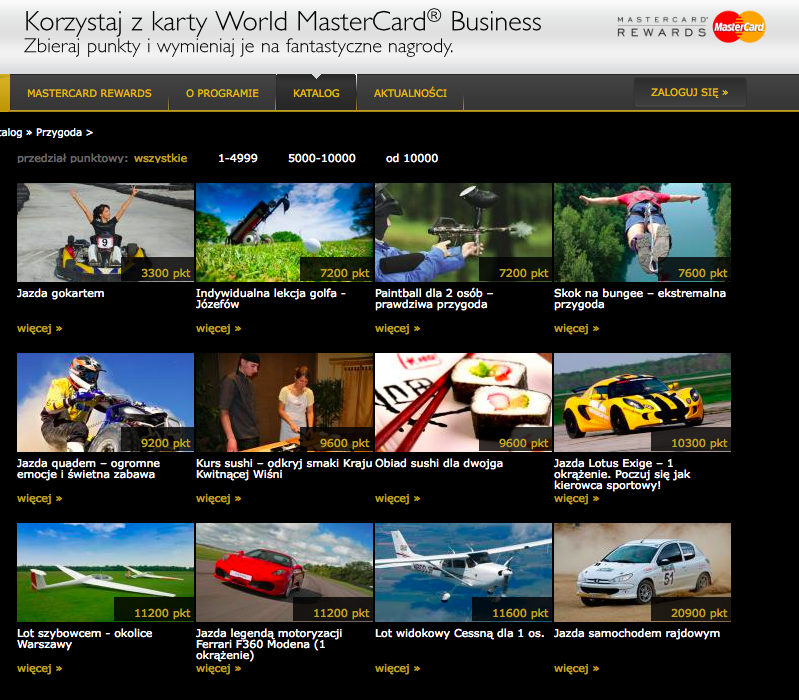Click więcej under Kurs sushi
The width and height of the screenshot is (799, 700).
pos(219,498)
